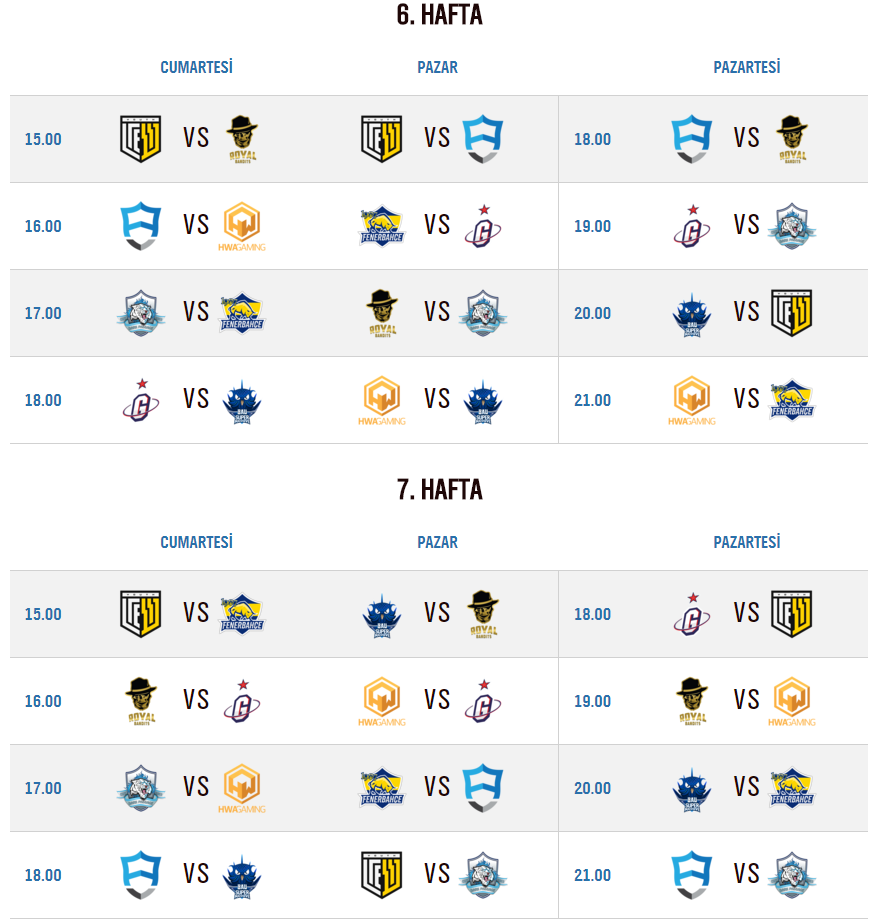Click the Galakticos star logo in Week 6 Sunday second match

point(483,226)
